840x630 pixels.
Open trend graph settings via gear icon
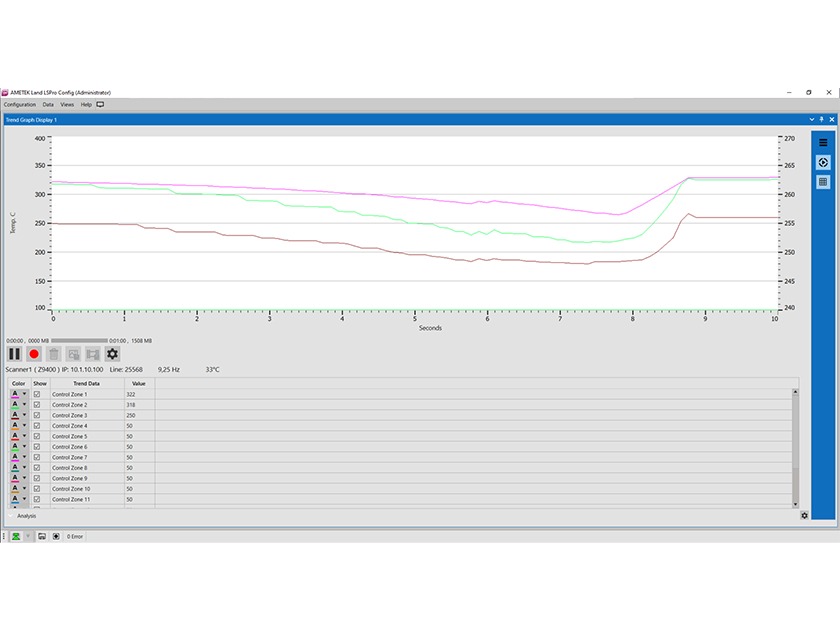coord(112,353)
